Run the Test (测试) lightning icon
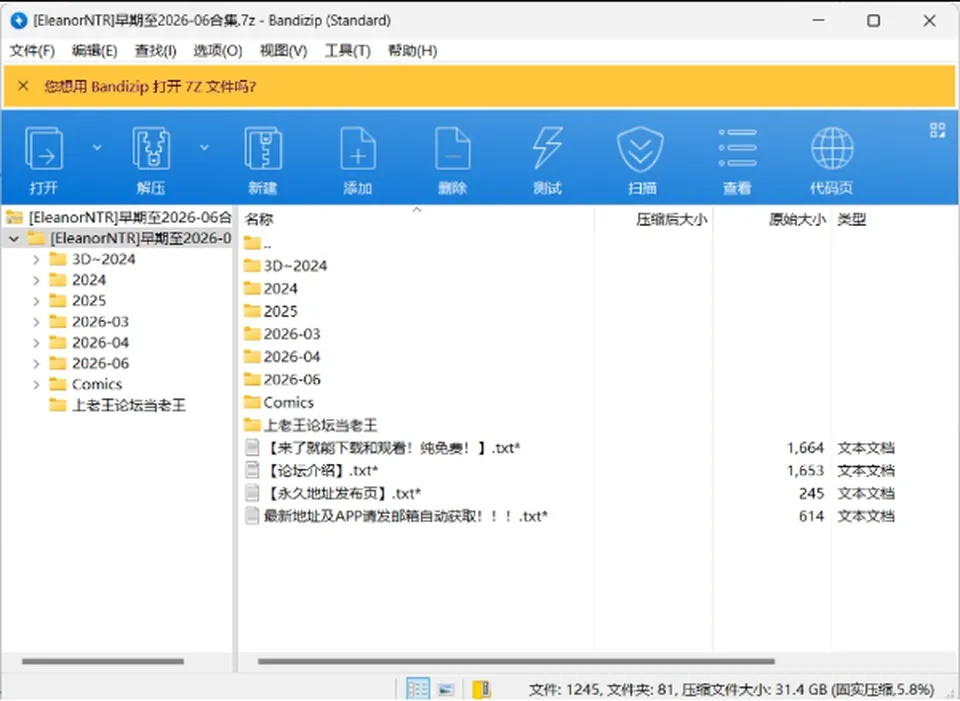This screenshot has height=701, width=960. [x=547, y=148]
